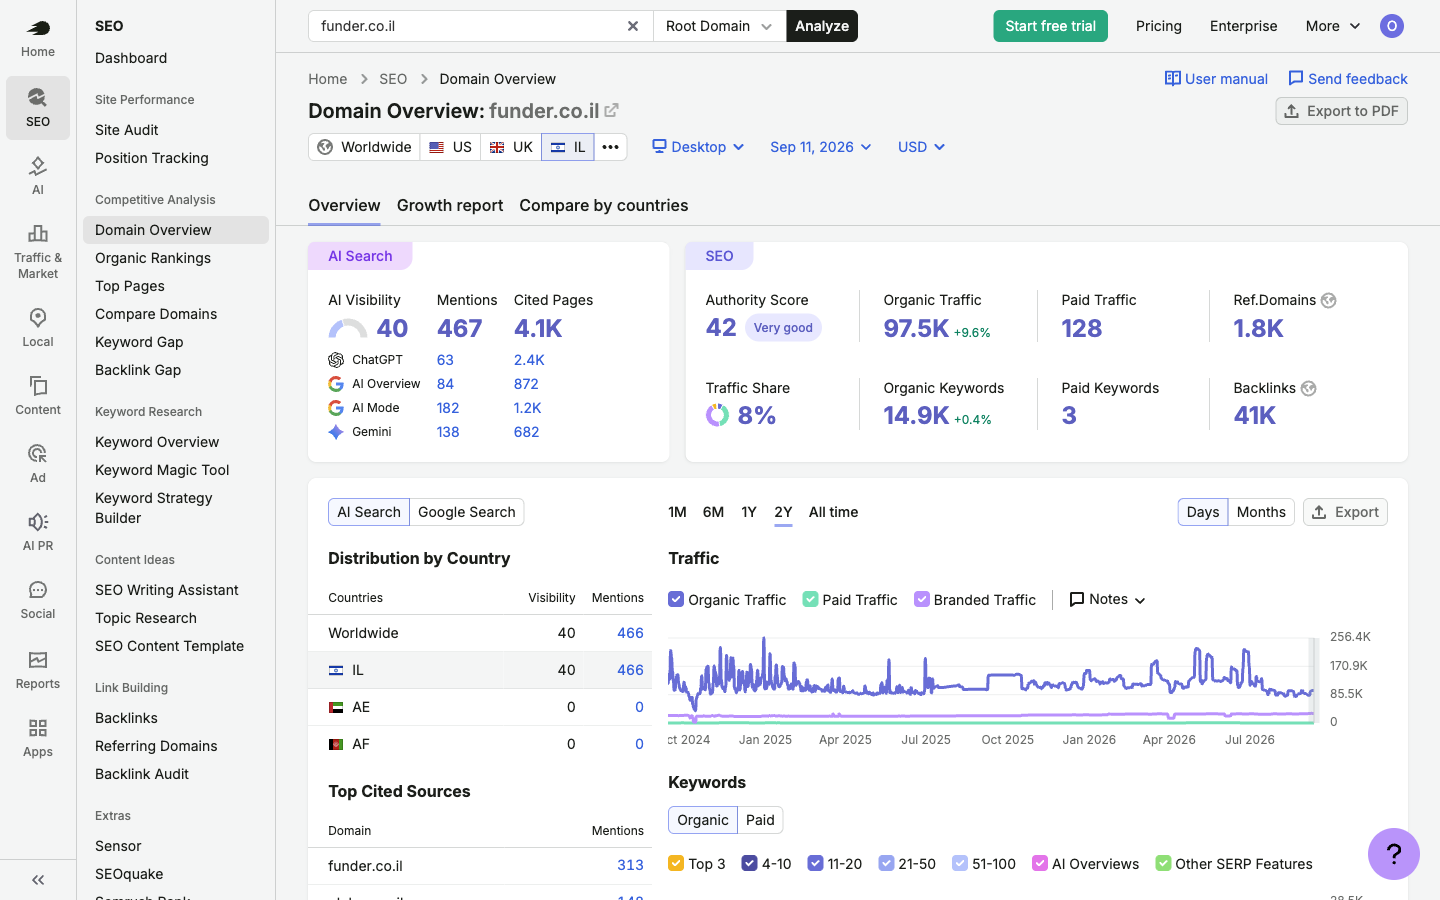Open Keyword Magic Tool in sidebar
Viewport: 1440px width, 900px height.
tap(162, 470)
